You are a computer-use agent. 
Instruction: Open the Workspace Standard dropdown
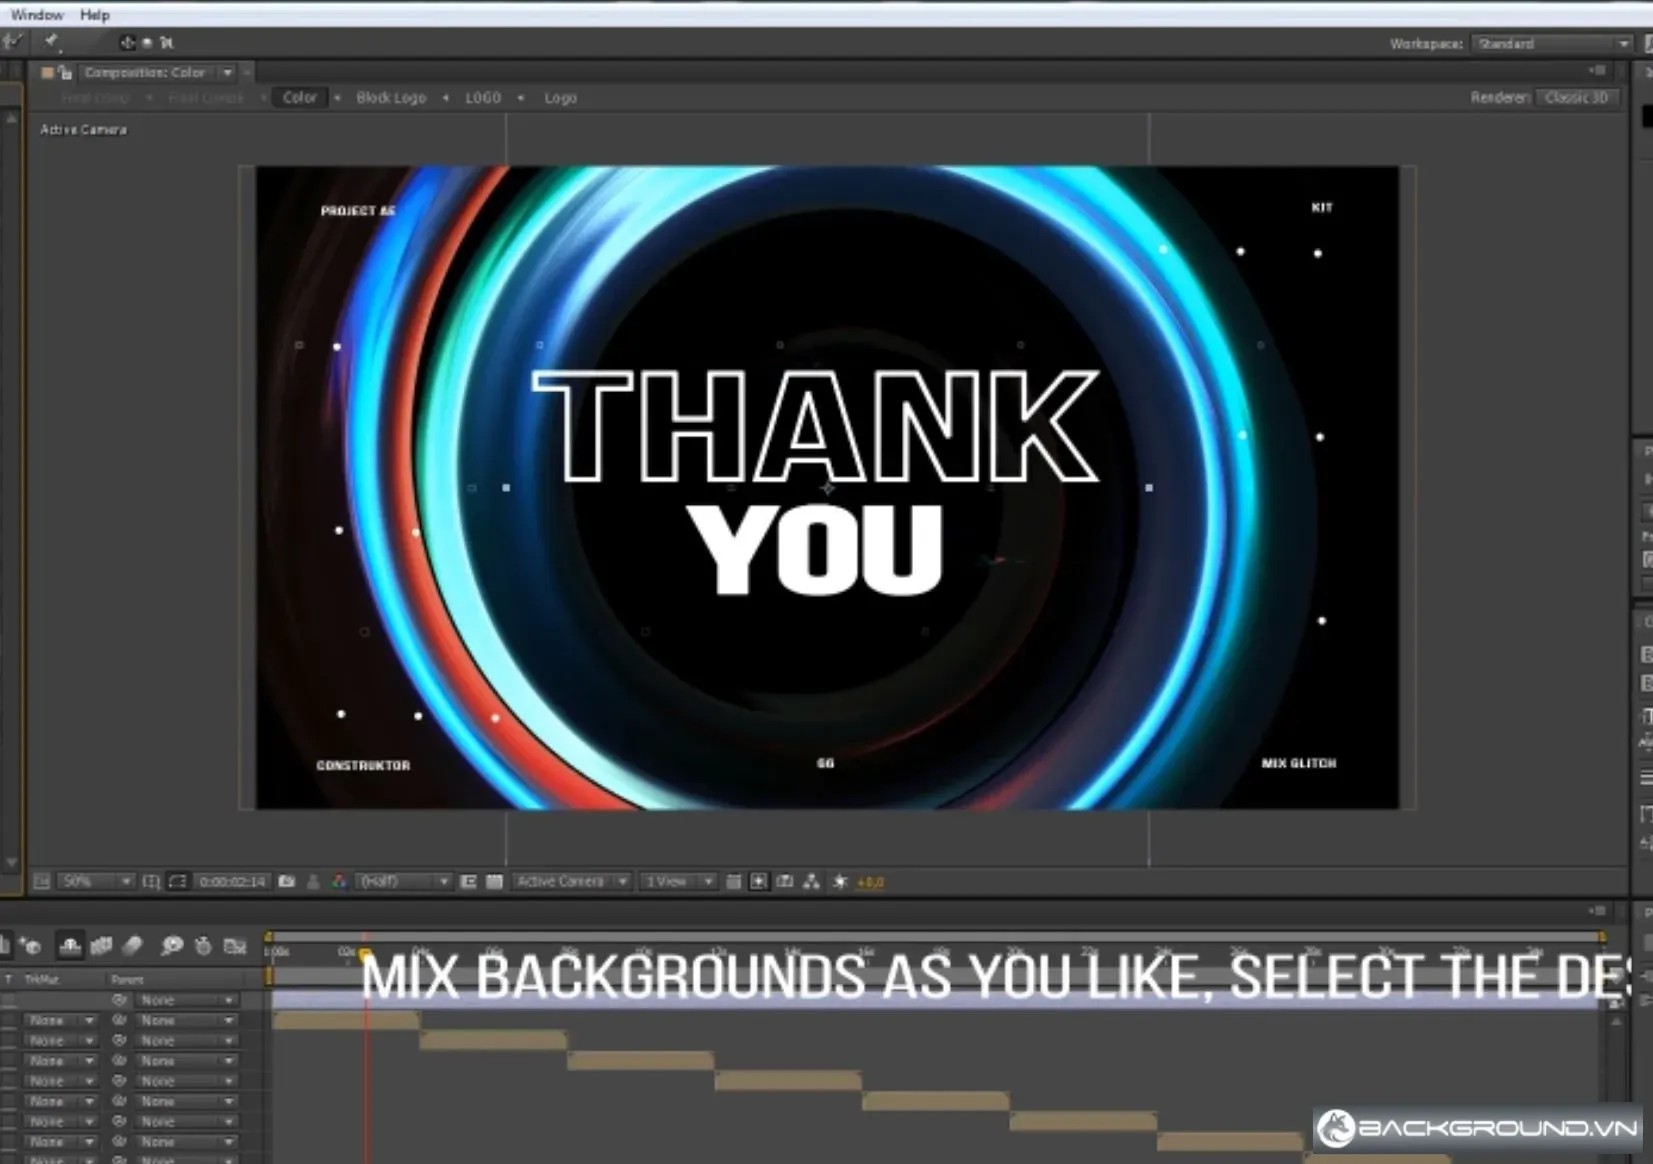1553,44
